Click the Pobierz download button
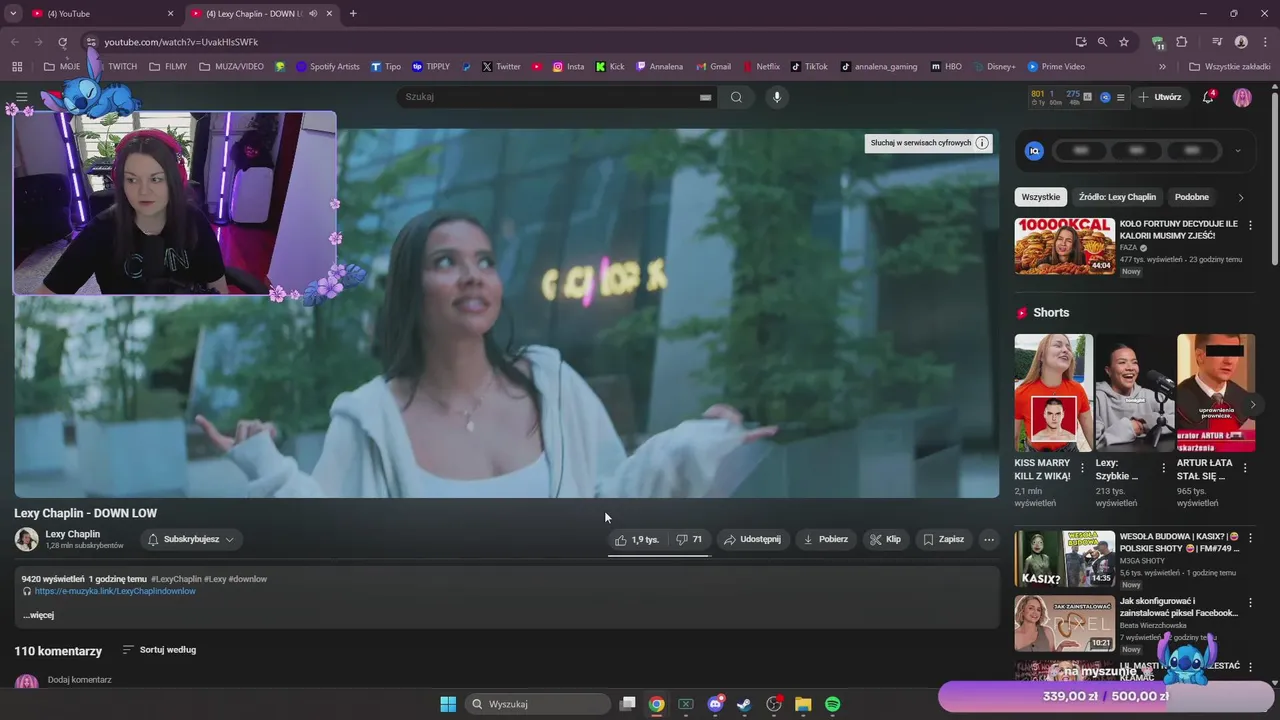Viewport: 1280px width, 720px height. (825, 539)
